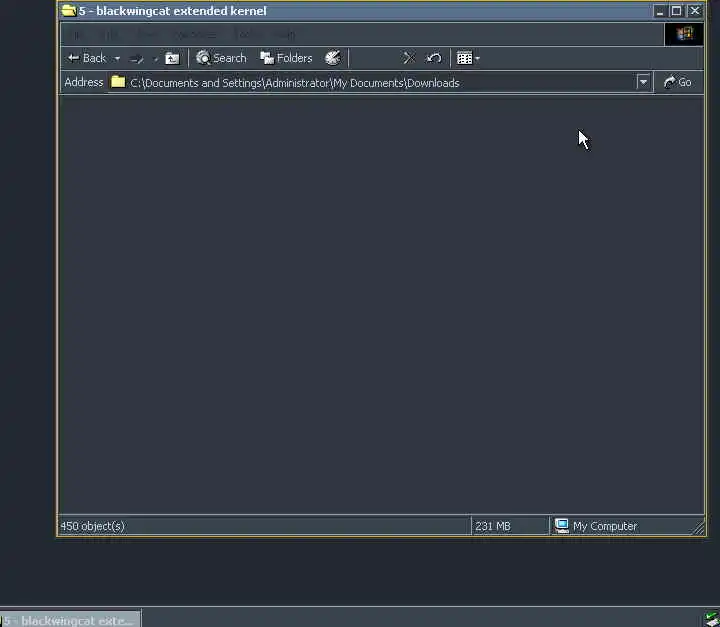Click the folder icon in the title bar

(69, 11)
